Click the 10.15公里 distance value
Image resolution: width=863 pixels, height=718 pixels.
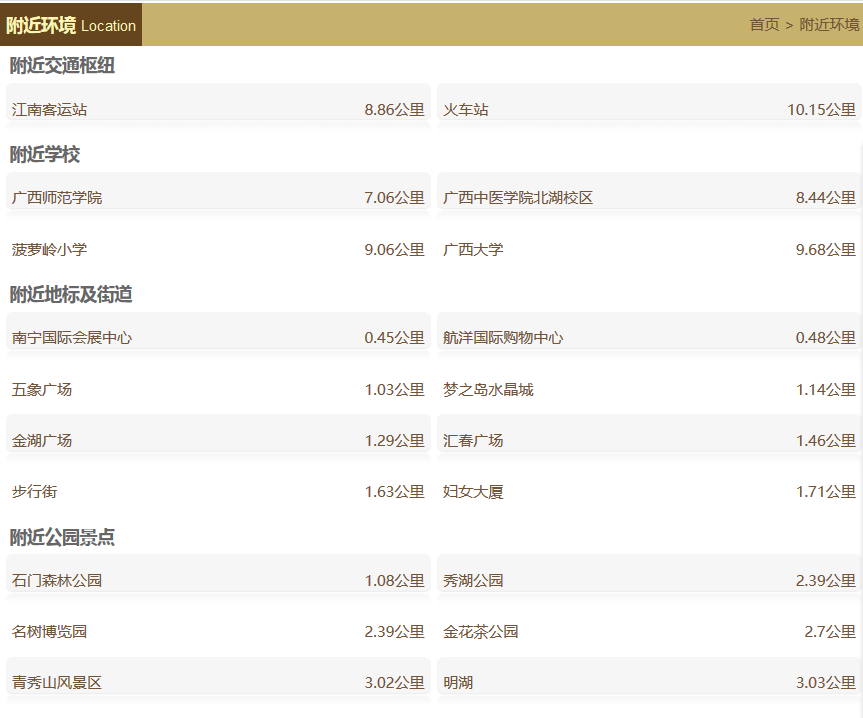point(821,110)
